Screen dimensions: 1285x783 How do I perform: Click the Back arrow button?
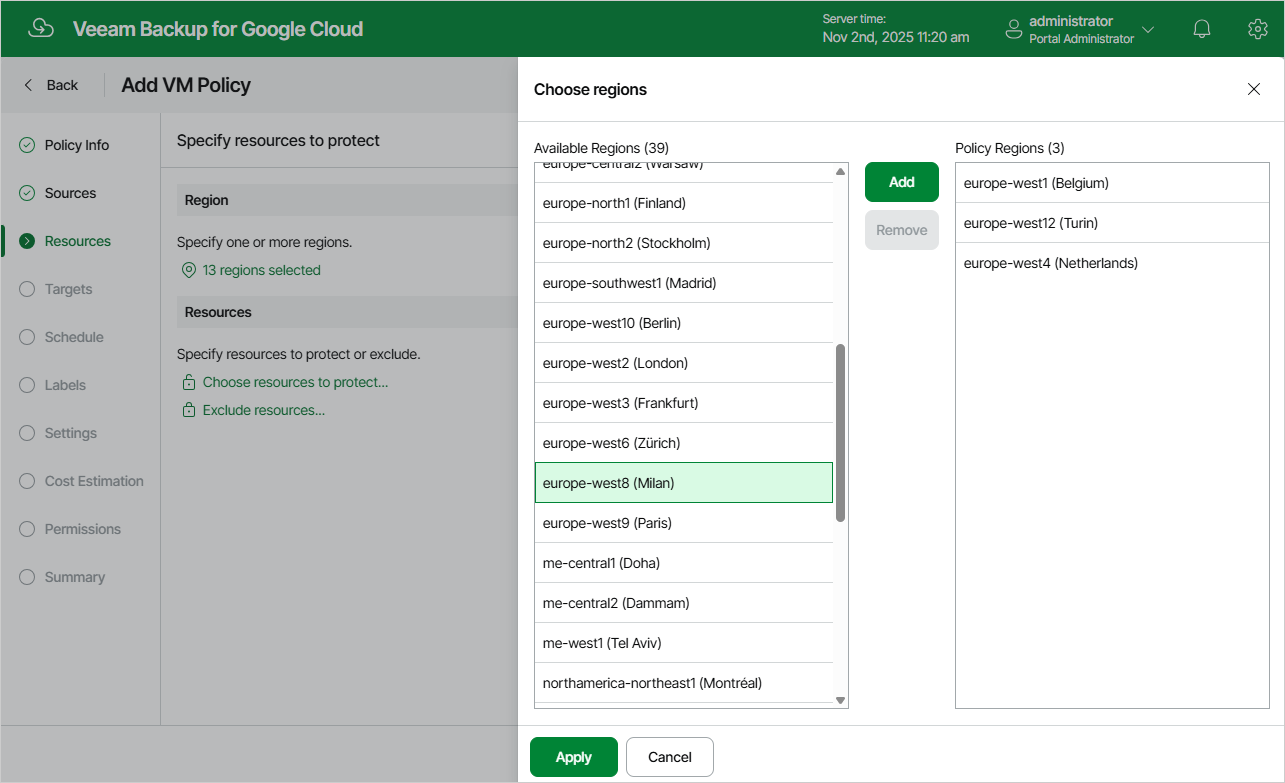(x=51, y=85)
